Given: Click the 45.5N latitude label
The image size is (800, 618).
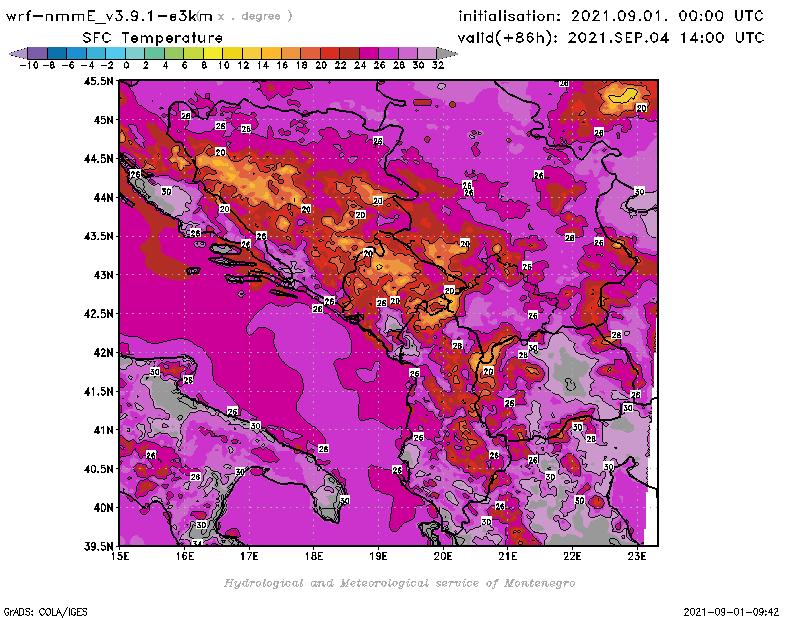Looking at the screenshot, I should [98, 81].
